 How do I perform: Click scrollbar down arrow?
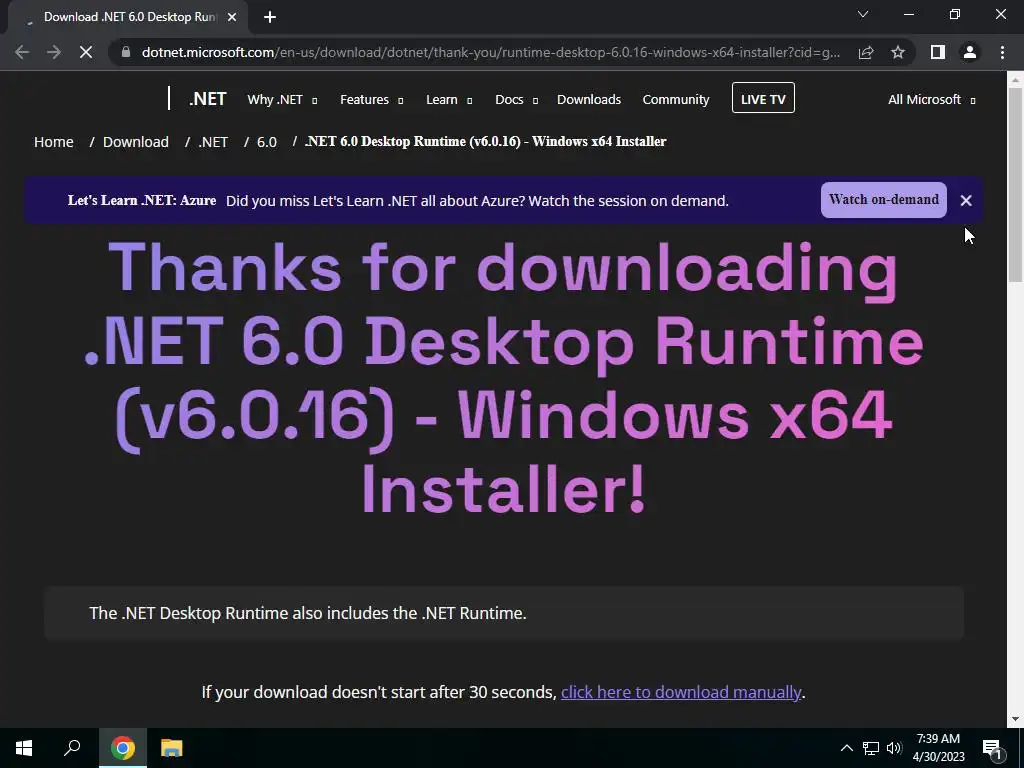(1015, 720)
